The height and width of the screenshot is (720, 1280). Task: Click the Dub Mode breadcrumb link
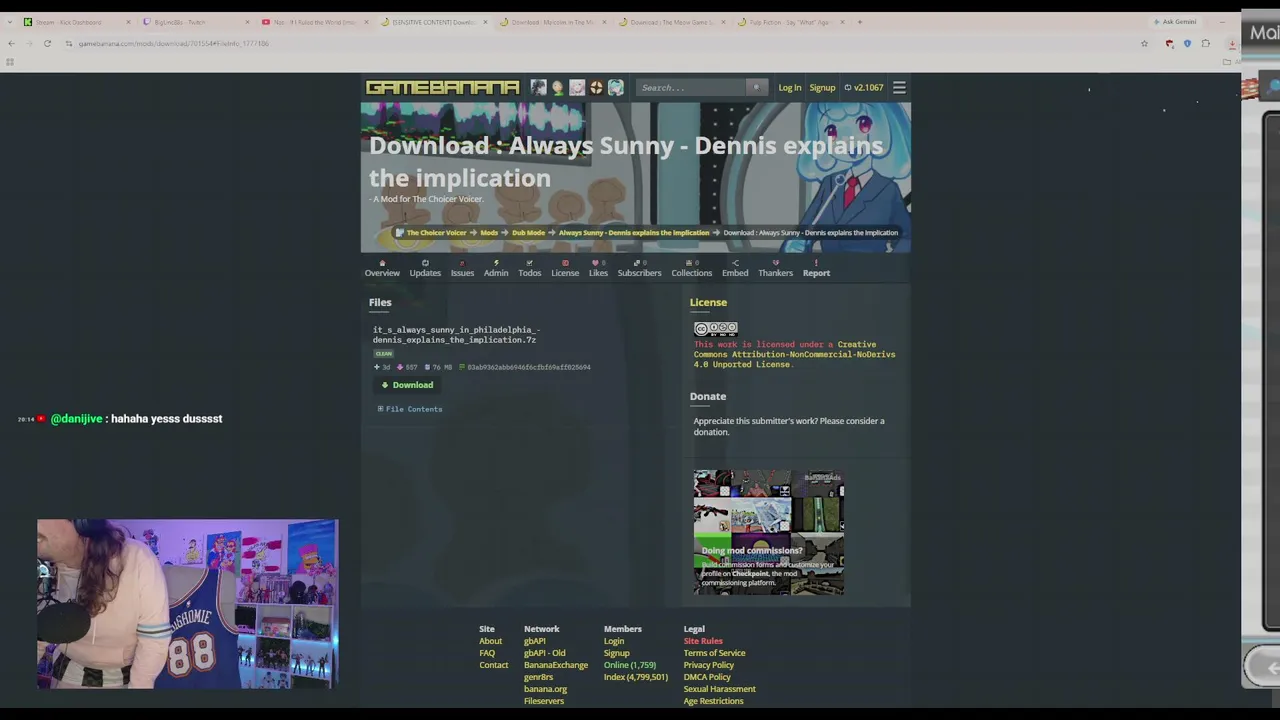click(528, 233)
